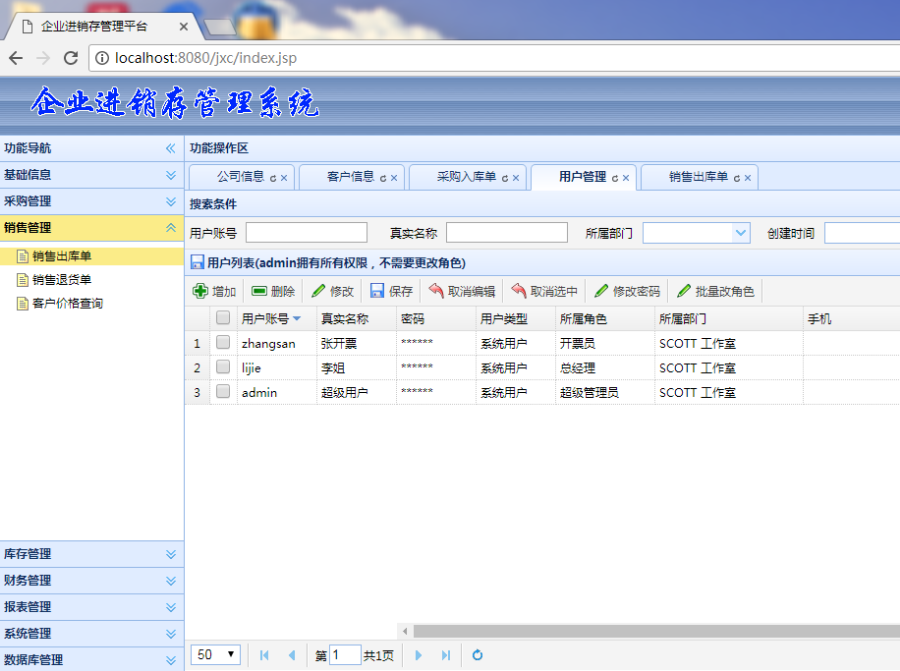Click the refresh icon in pagination bar

coord(477,655)
